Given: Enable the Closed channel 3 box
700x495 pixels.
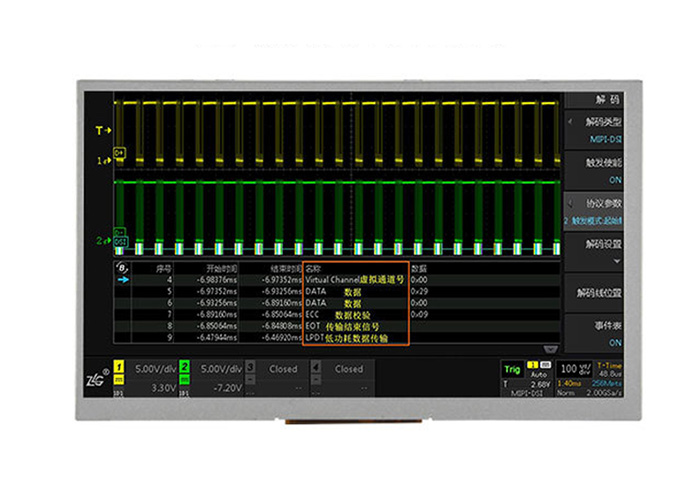Looking at the screenshot, I should [283, 369].
